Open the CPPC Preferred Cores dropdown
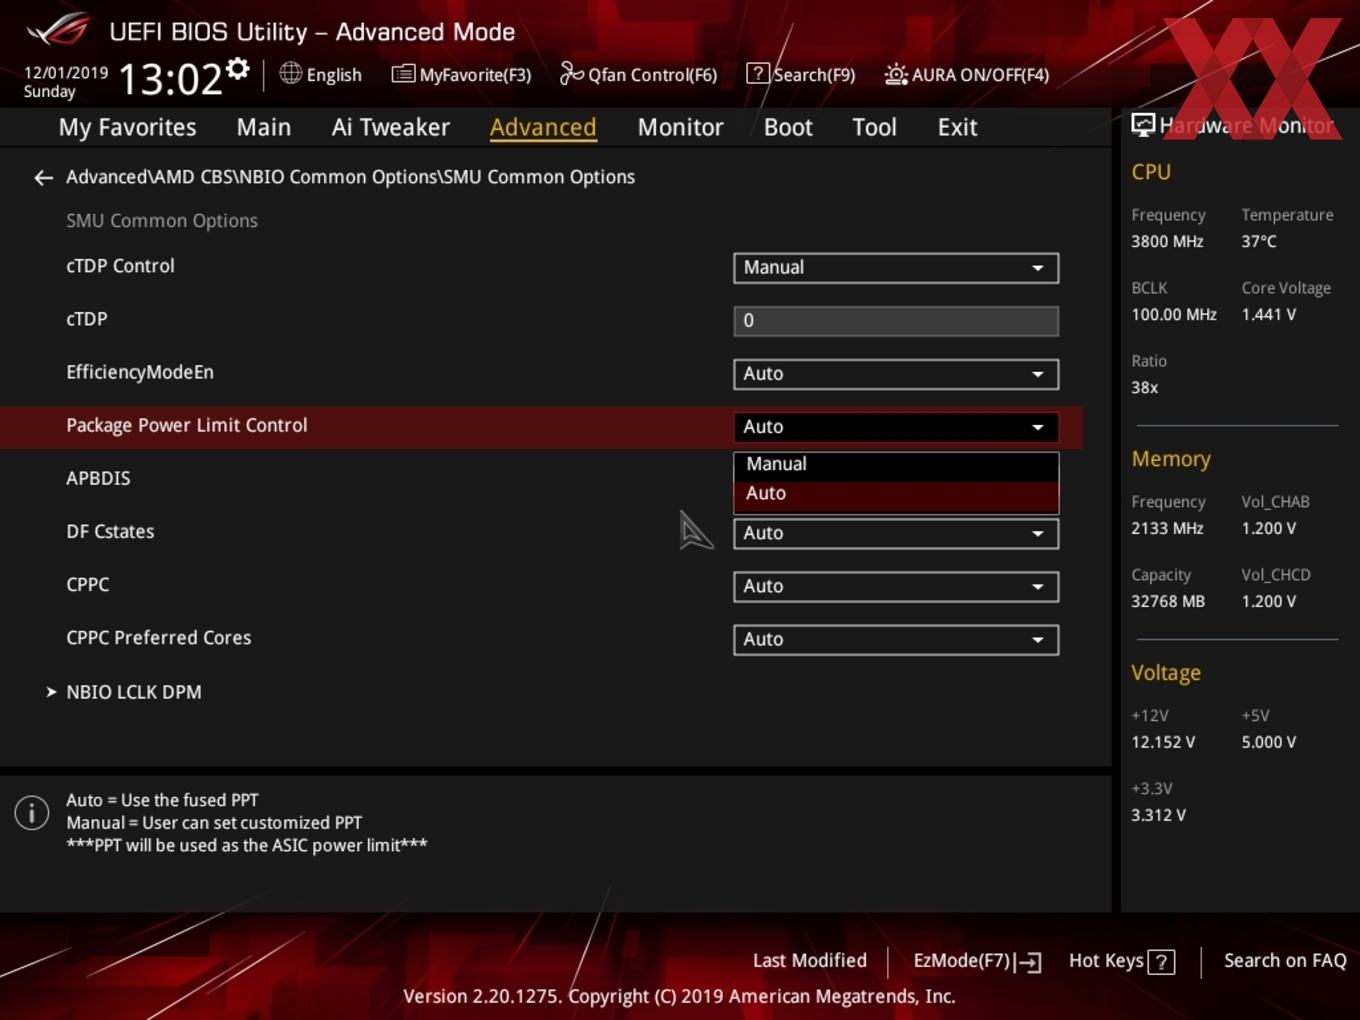The height and width of the screenshot is (1020, 1360). tap(896, 639)
